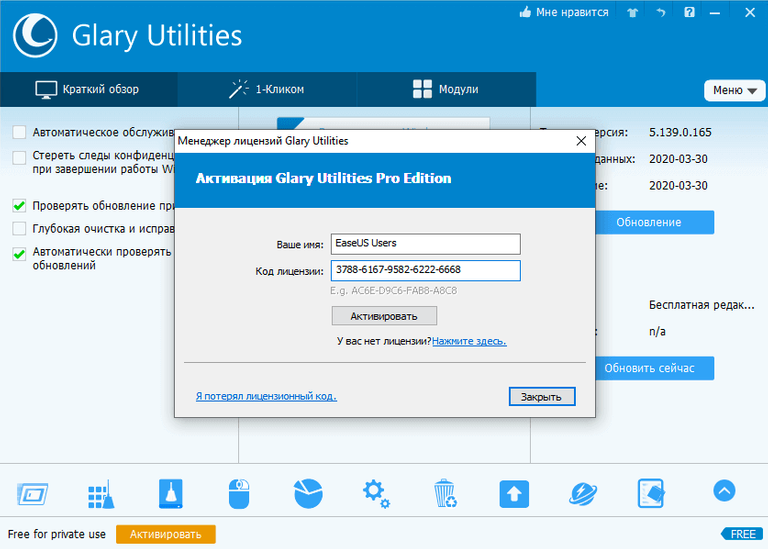Click 'Free for private use' status text
The height and width of the screenshot is (549, 768).
[x=57, y=534]
